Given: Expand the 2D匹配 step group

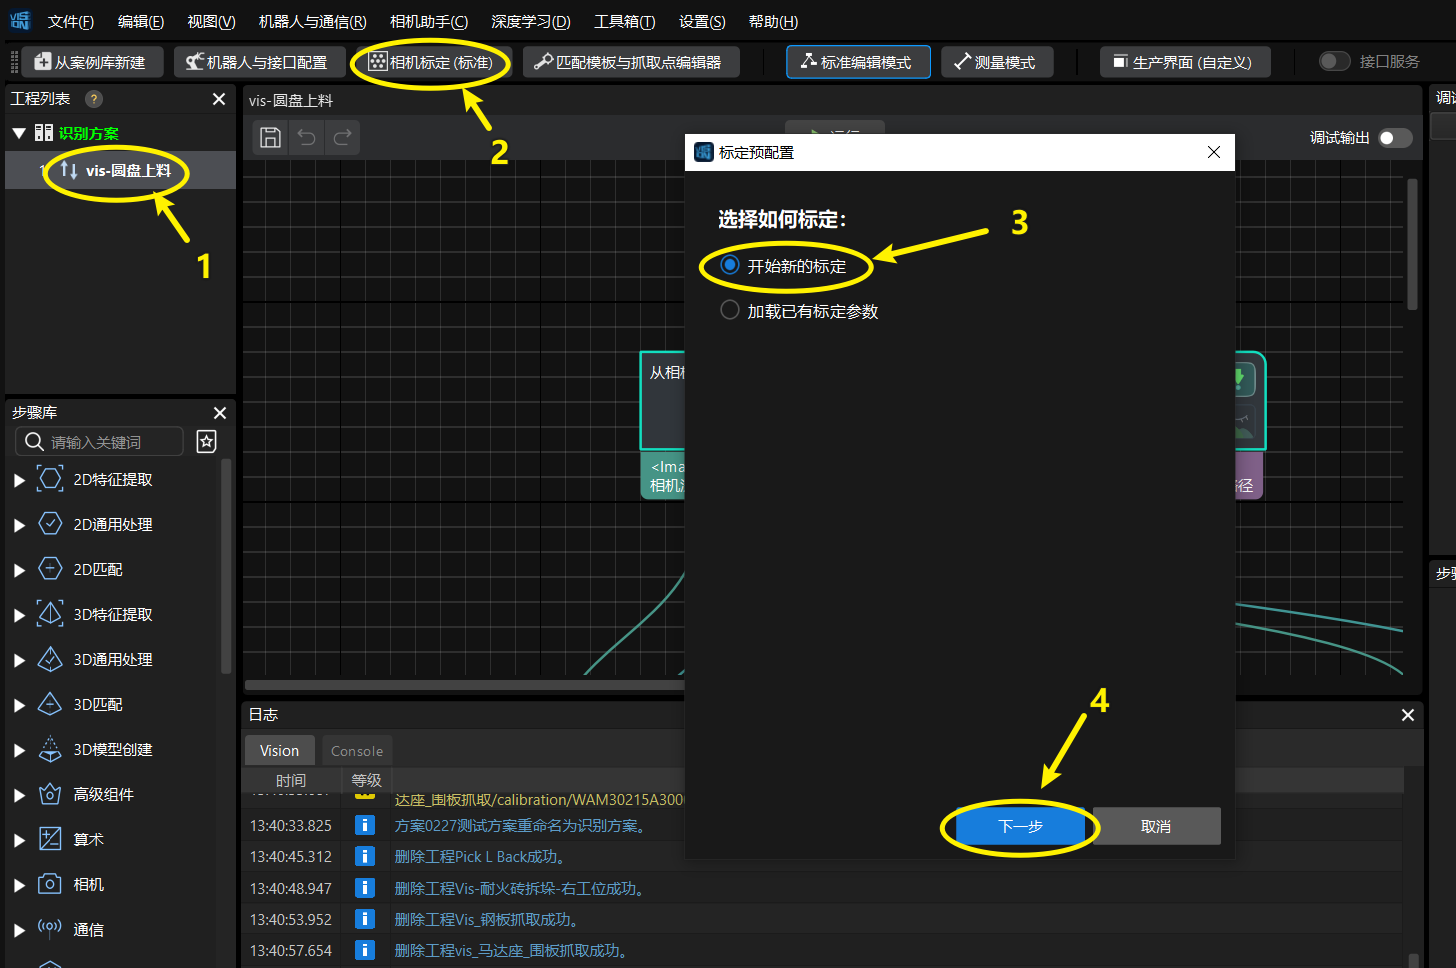Looking at the screenshot, I should pyautogui.click(x=19, y=570).
